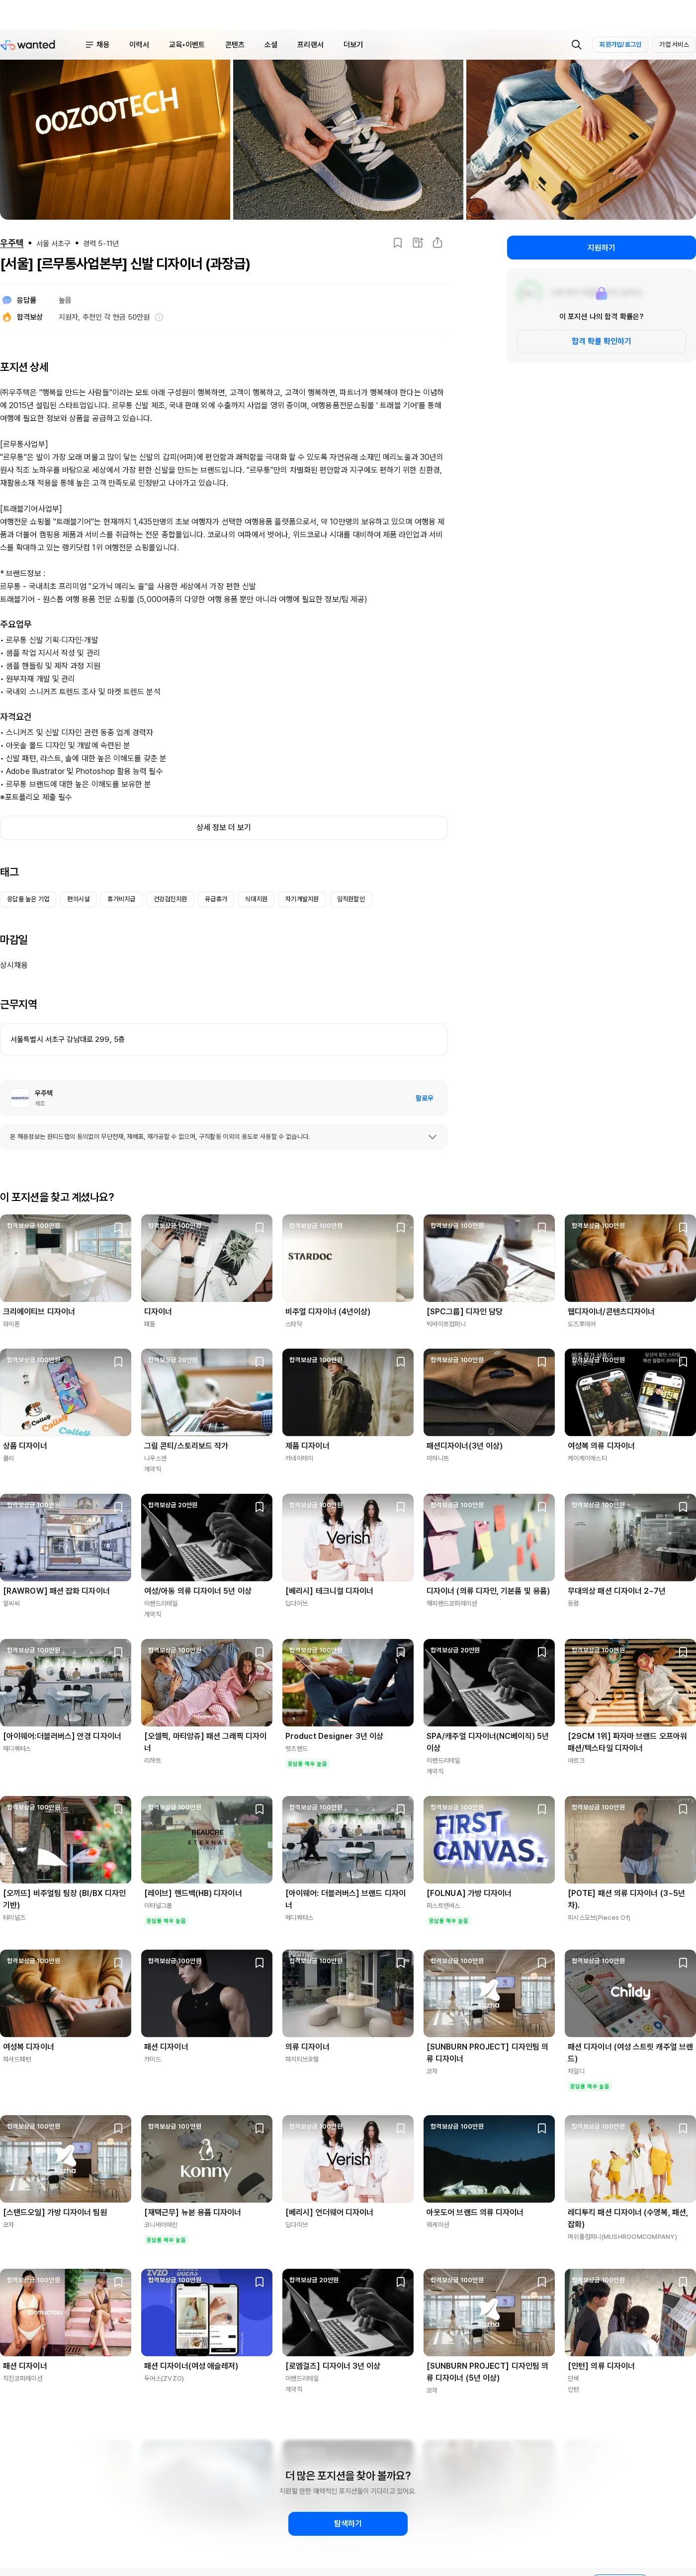The image size is (696, 2576).
Task: Bookmark the [29CM 1위] 파자마 브랜드 card
Action: (683, 1651)
